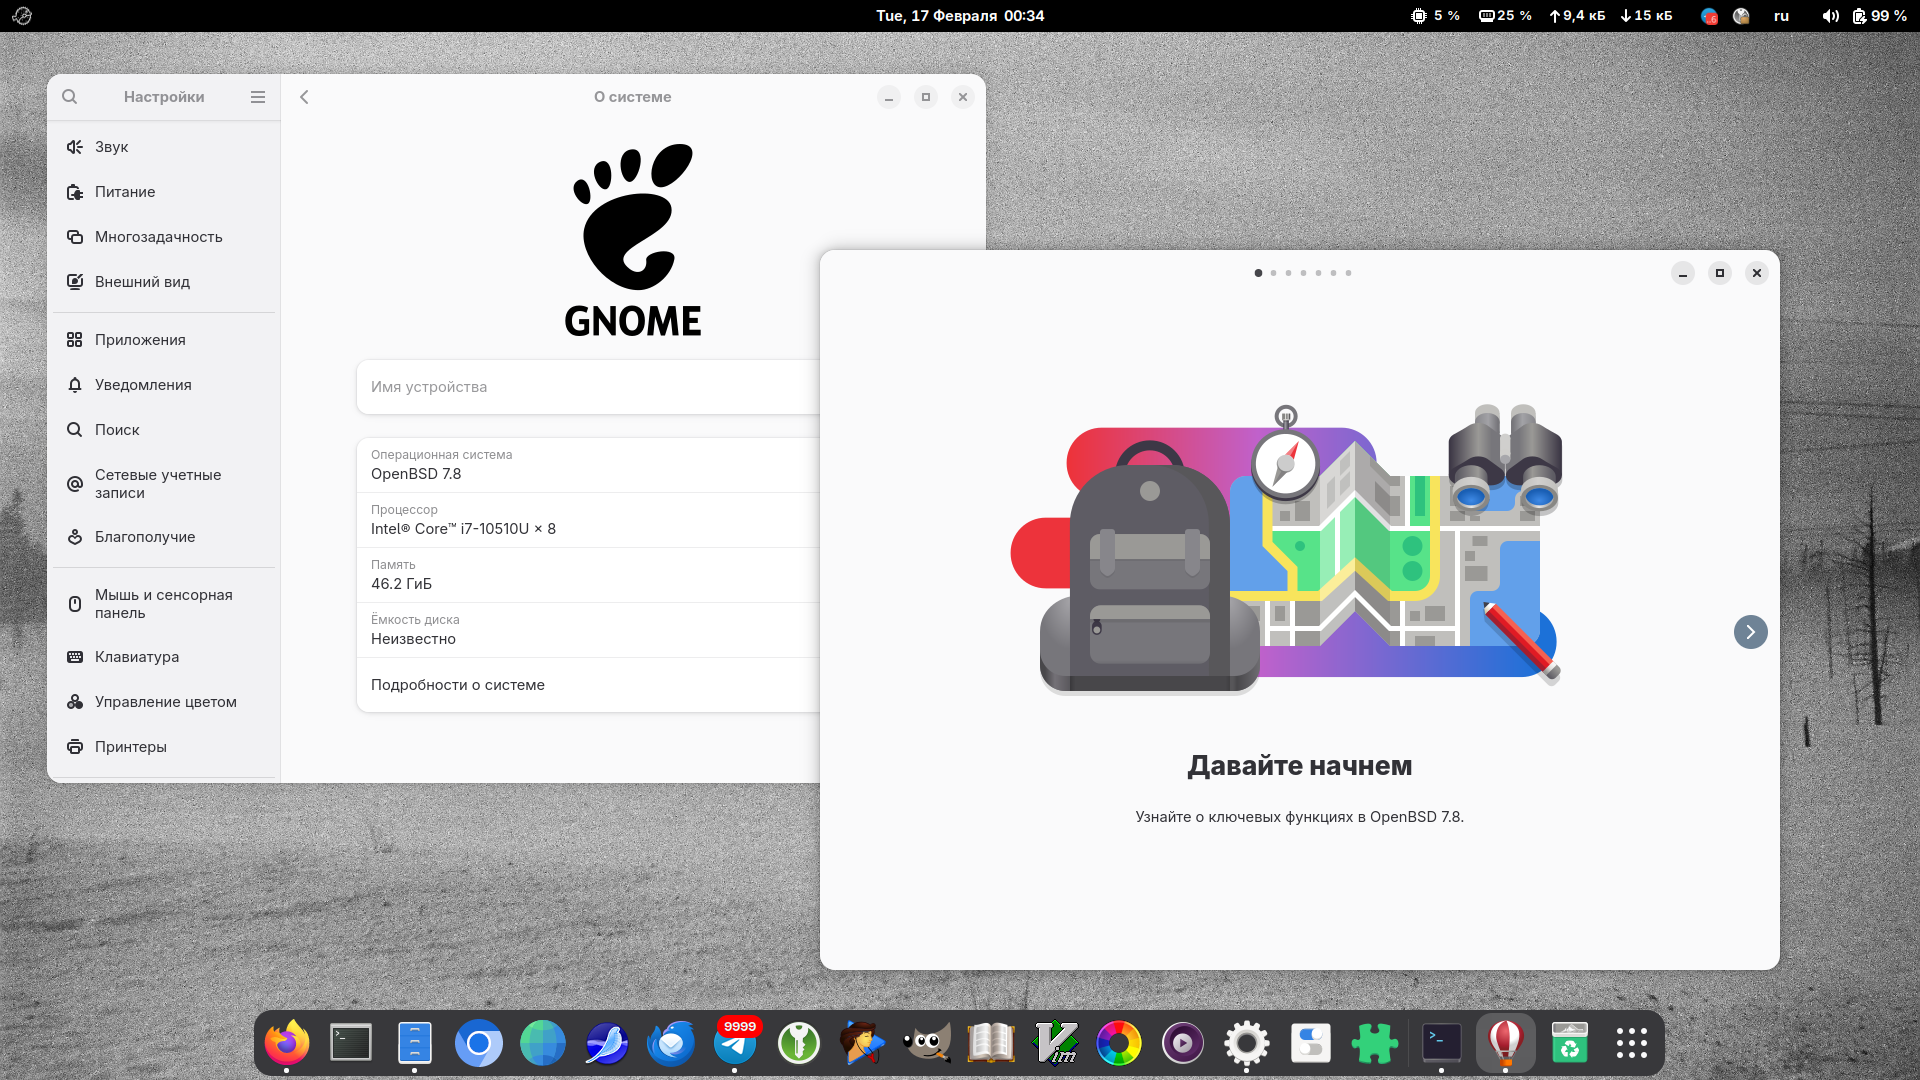1920x1080 pixels.
Task: Launch Firefox from the dock
Action: click(x=287, y=1043)
